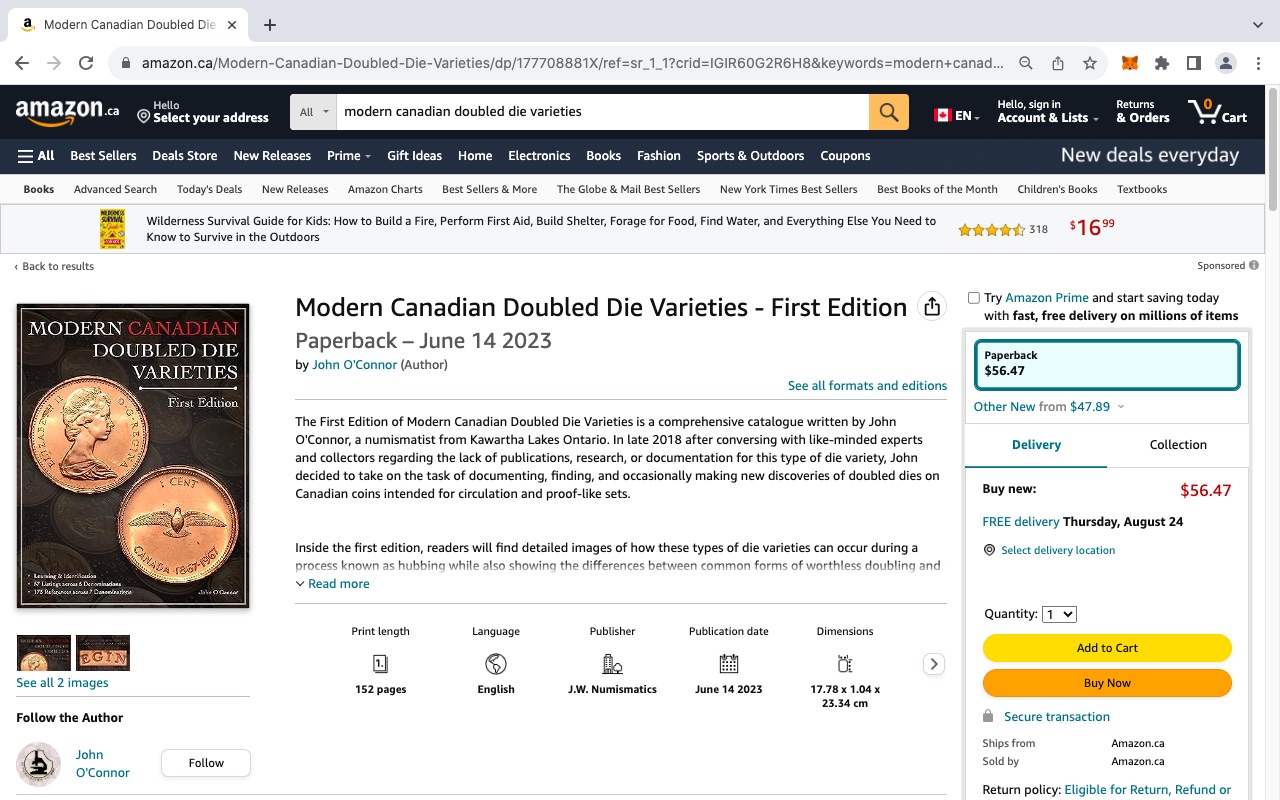Click the orange search magnifier button
The height and width of the screenshot is (800, 1280).
coord(889,112)
